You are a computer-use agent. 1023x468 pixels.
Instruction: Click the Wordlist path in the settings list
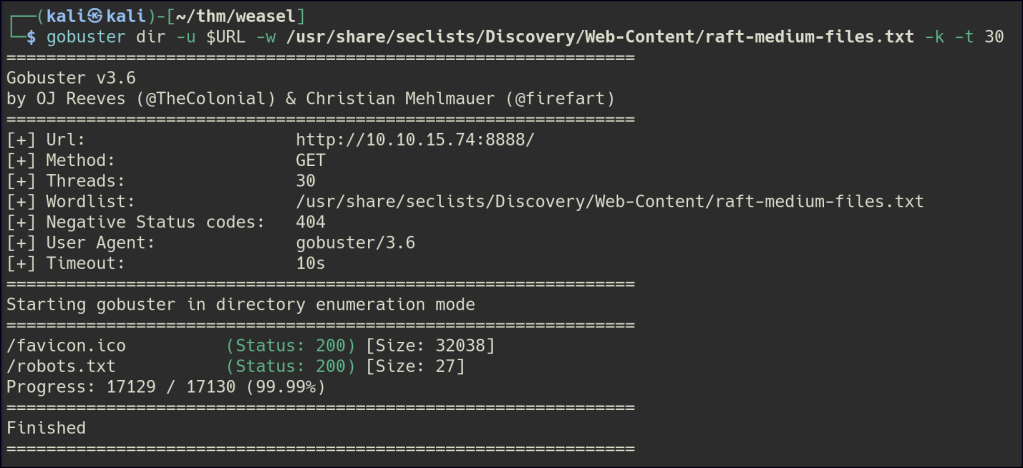(609, 202)
